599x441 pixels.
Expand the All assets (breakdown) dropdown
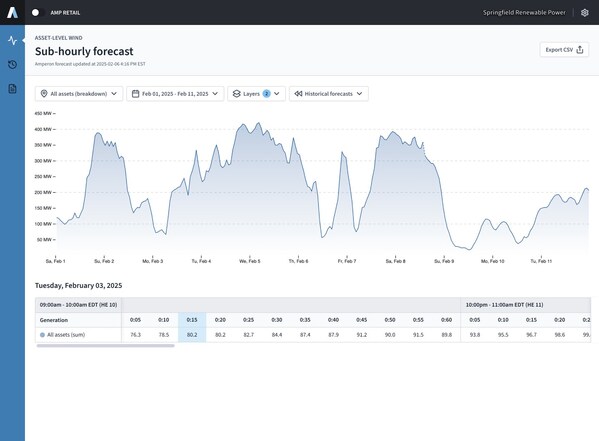pyautogui.click(x=79, y=94)
